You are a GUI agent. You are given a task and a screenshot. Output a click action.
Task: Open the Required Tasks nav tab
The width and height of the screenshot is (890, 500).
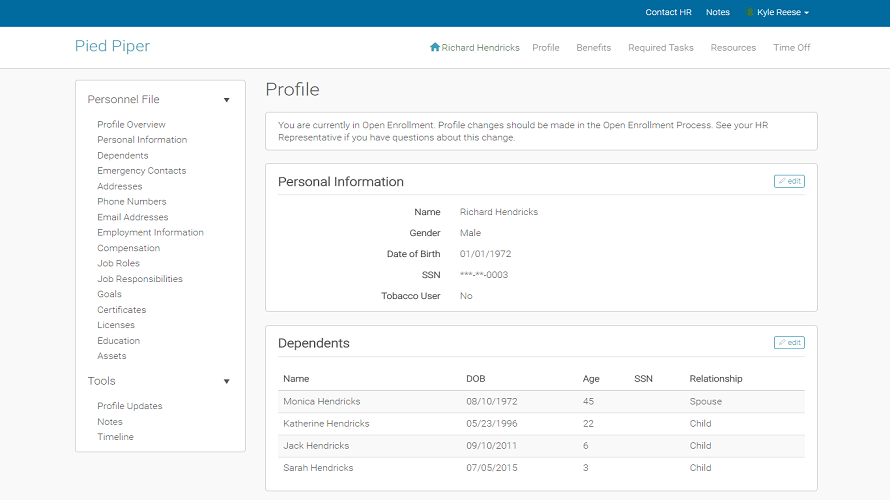[661, 48]
